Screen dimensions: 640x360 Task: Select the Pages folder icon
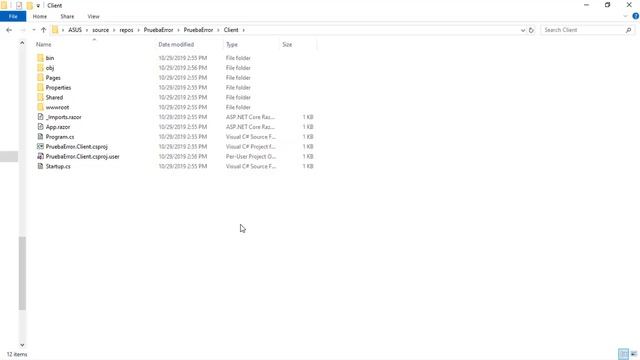point(40,78)
